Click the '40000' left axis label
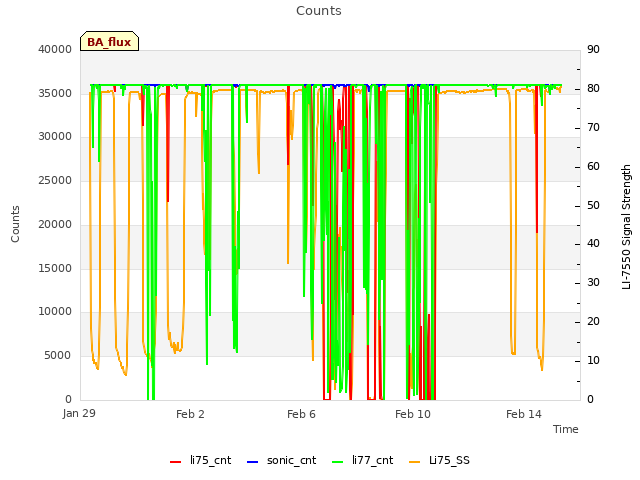Viewport: 640px width, 480px height. pos(55,49)
